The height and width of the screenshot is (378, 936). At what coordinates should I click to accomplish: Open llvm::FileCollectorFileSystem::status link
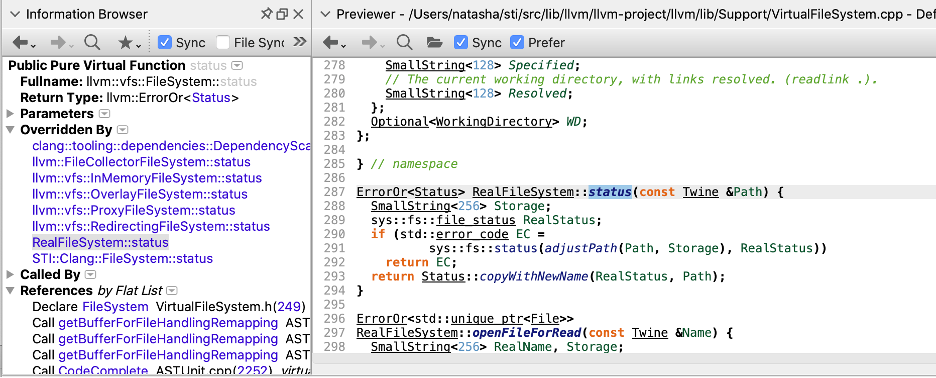coord(141,162)
